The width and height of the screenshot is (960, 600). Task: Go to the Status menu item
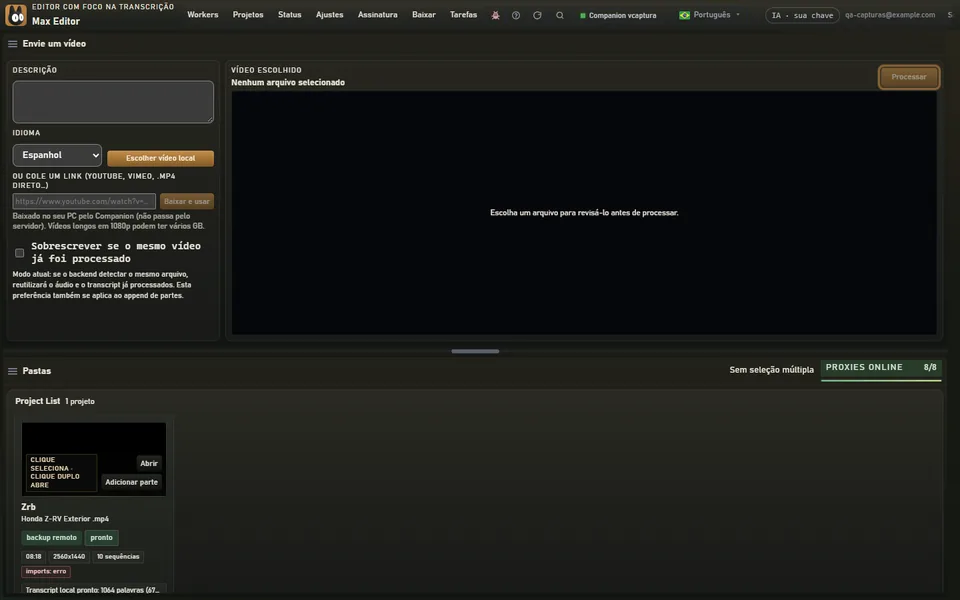click(290, 15)
